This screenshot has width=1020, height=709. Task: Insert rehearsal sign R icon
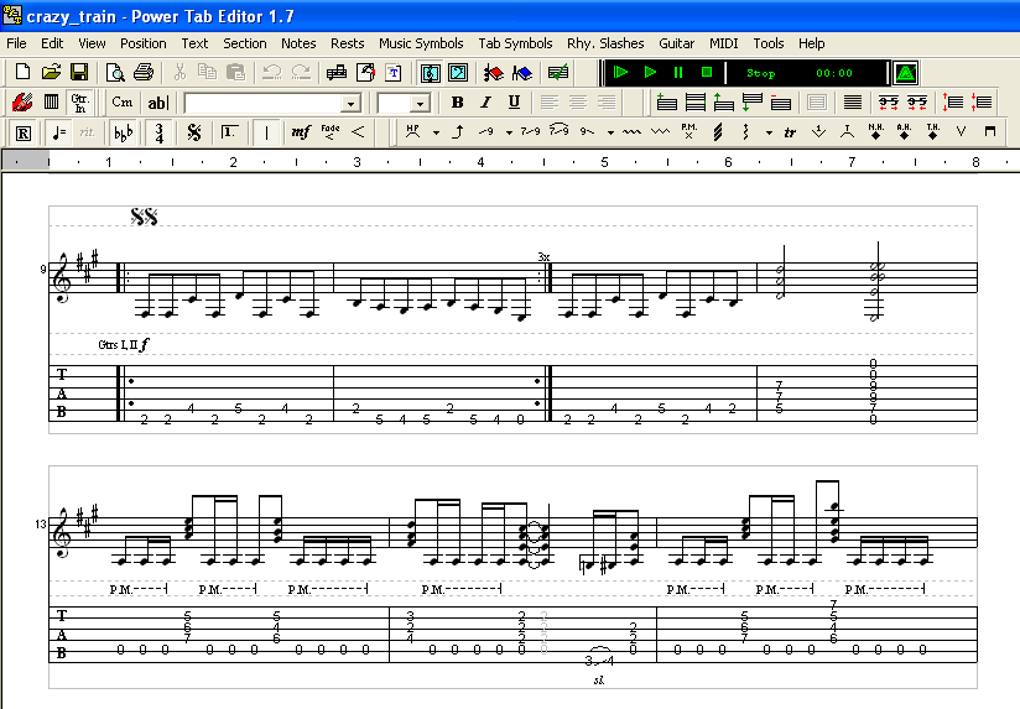23,133
